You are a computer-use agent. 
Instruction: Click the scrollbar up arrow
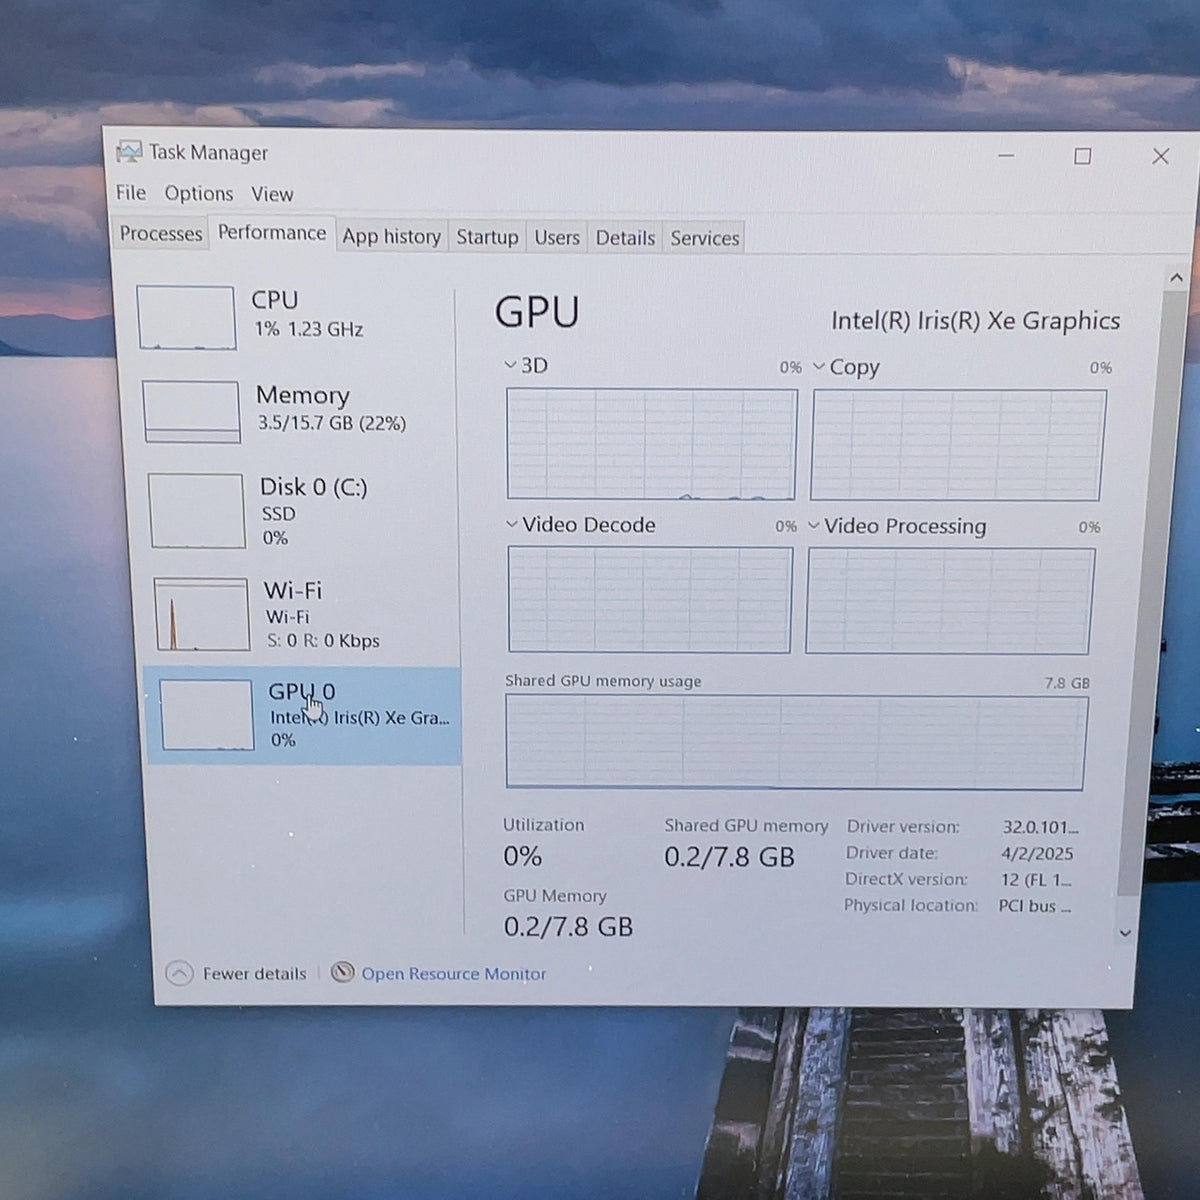(1176, 278)
